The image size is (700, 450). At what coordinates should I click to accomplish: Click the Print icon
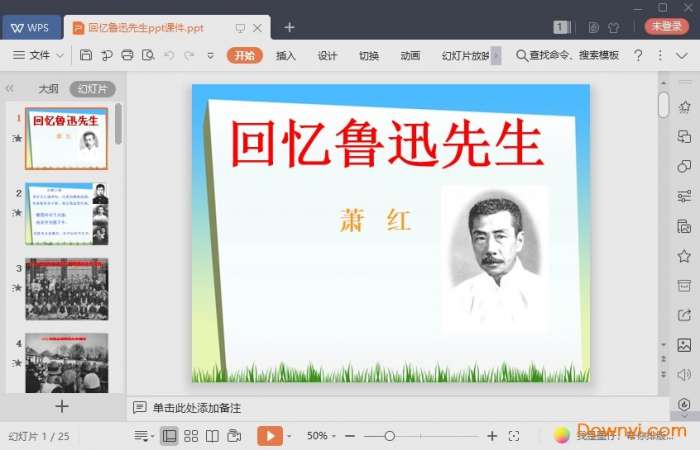tap(127, 55)
